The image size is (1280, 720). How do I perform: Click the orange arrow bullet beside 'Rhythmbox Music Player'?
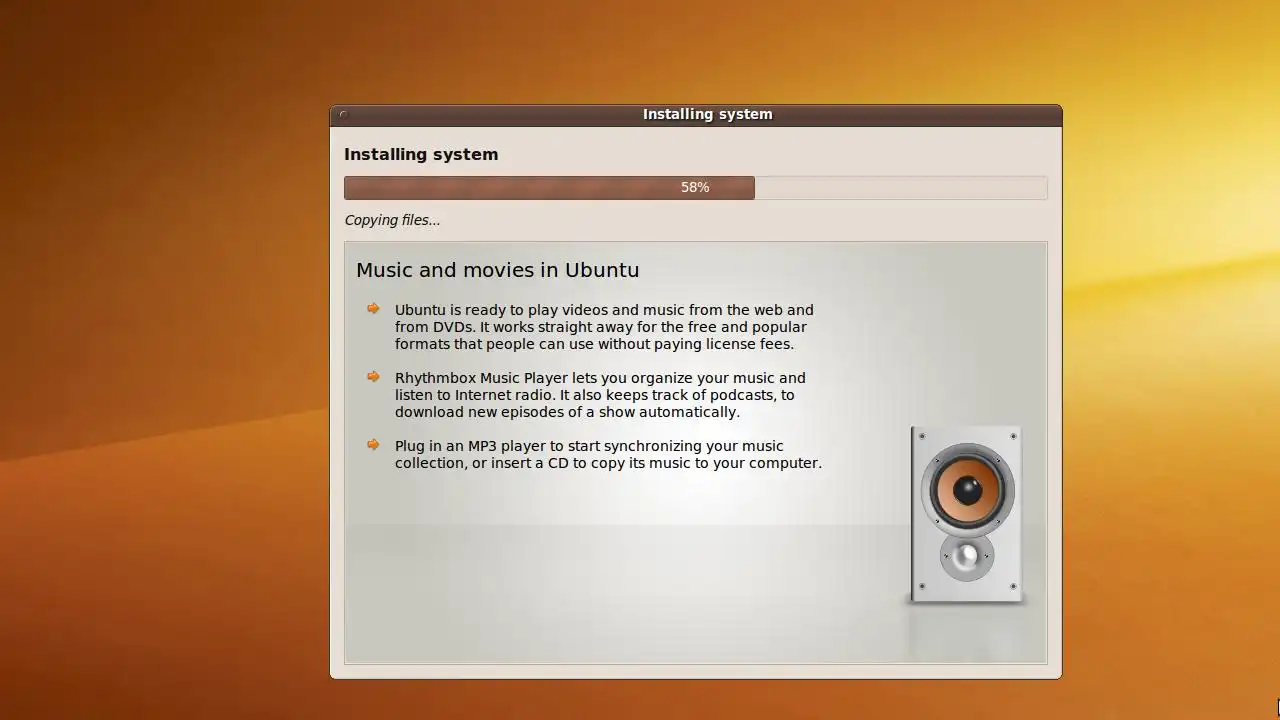pos(373,377)
